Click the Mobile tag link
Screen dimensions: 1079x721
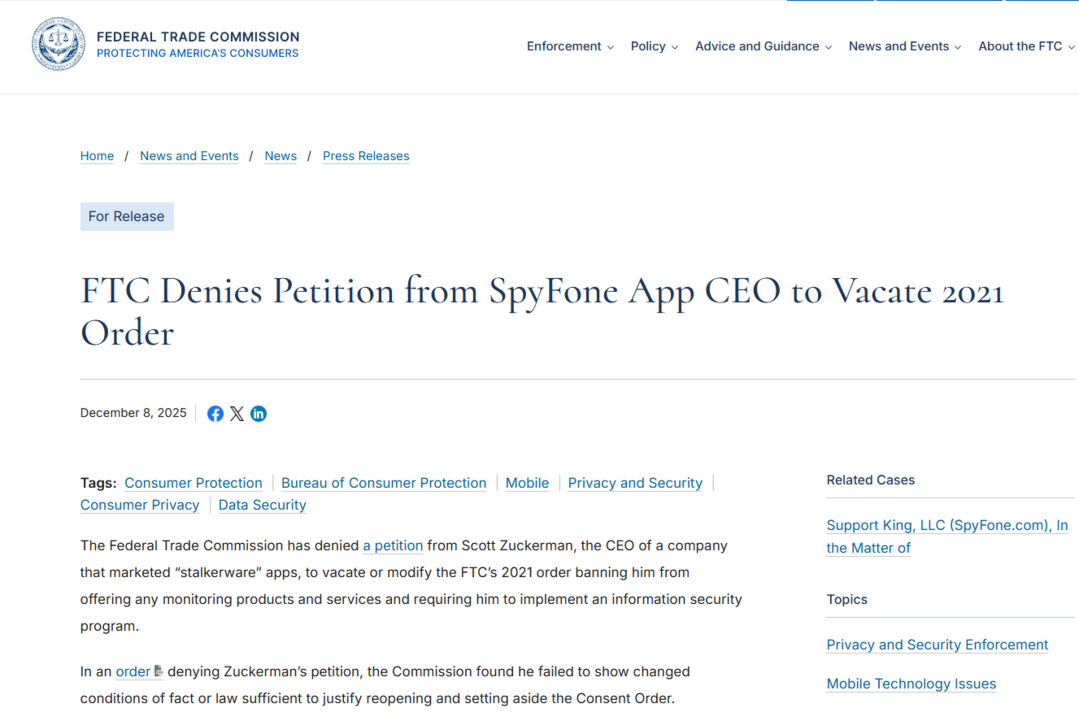527,483
